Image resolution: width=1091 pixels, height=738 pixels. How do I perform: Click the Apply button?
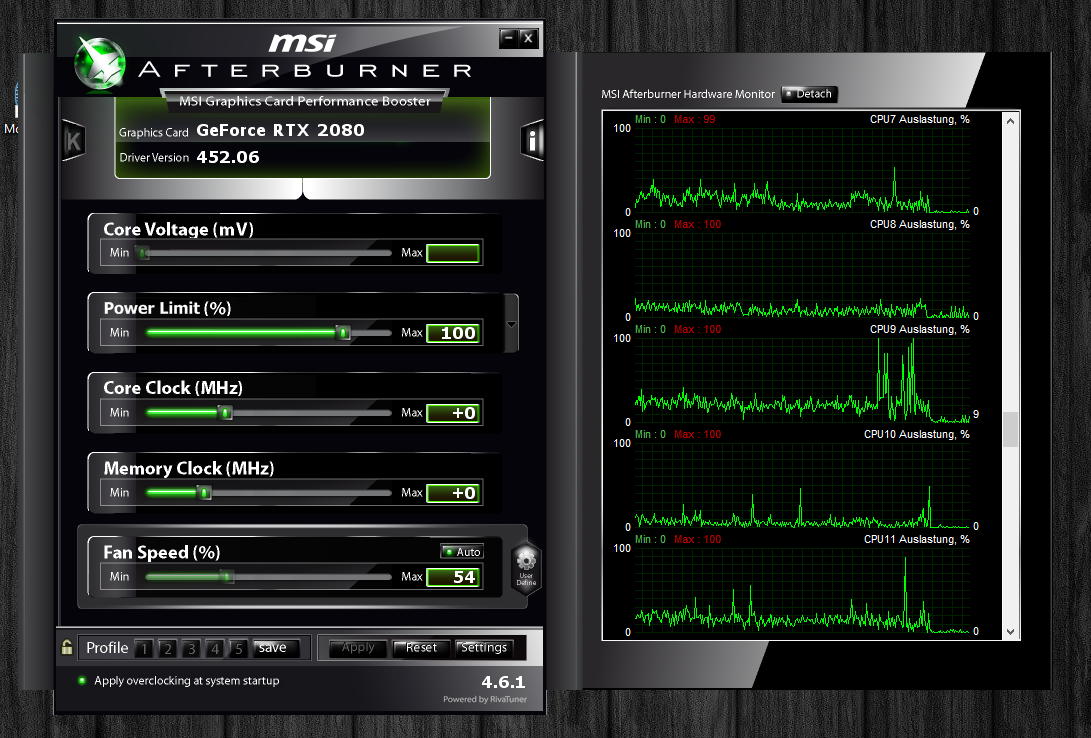tap(358, 648)
